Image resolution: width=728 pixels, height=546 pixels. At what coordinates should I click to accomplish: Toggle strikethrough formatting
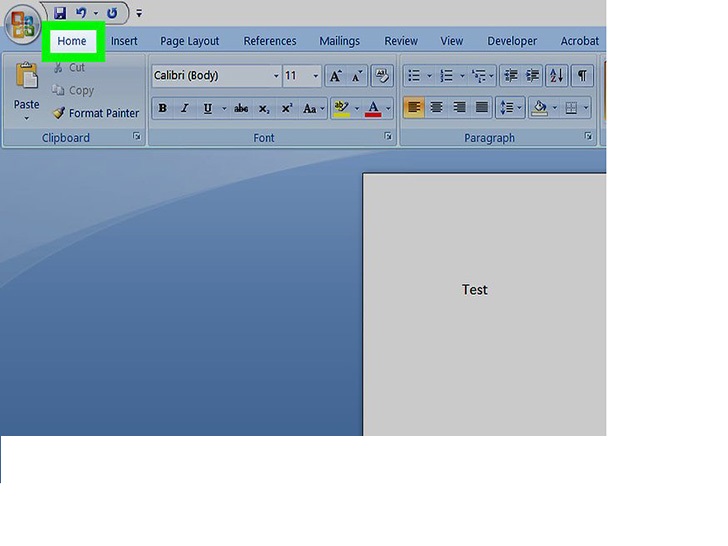pos(241,108)
